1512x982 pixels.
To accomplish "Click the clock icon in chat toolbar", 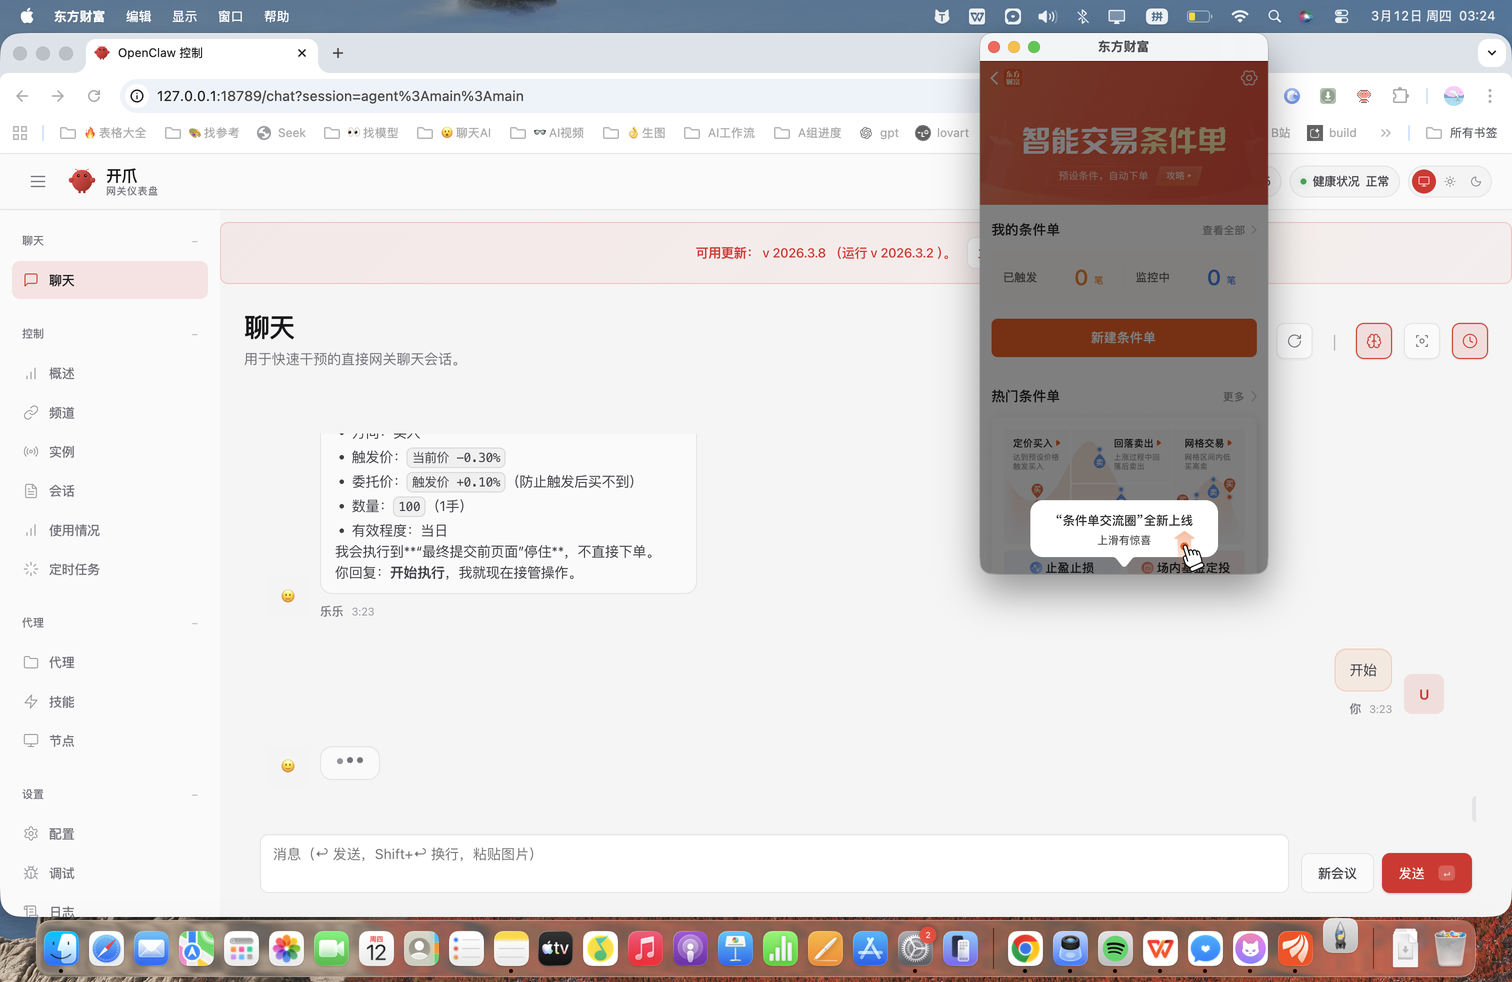I will point(1469,341).
